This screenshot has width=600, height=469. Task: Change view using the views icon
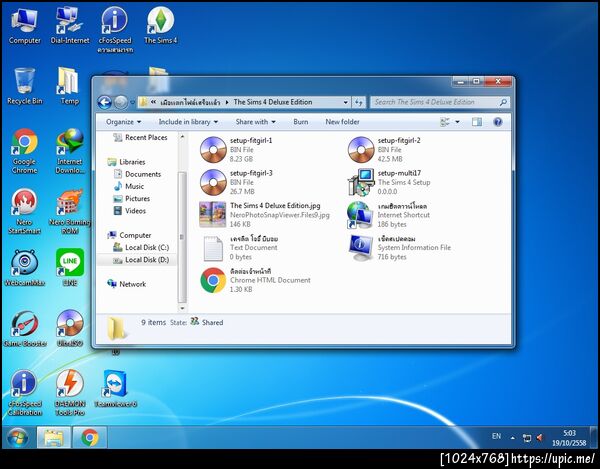pos(445,122)
